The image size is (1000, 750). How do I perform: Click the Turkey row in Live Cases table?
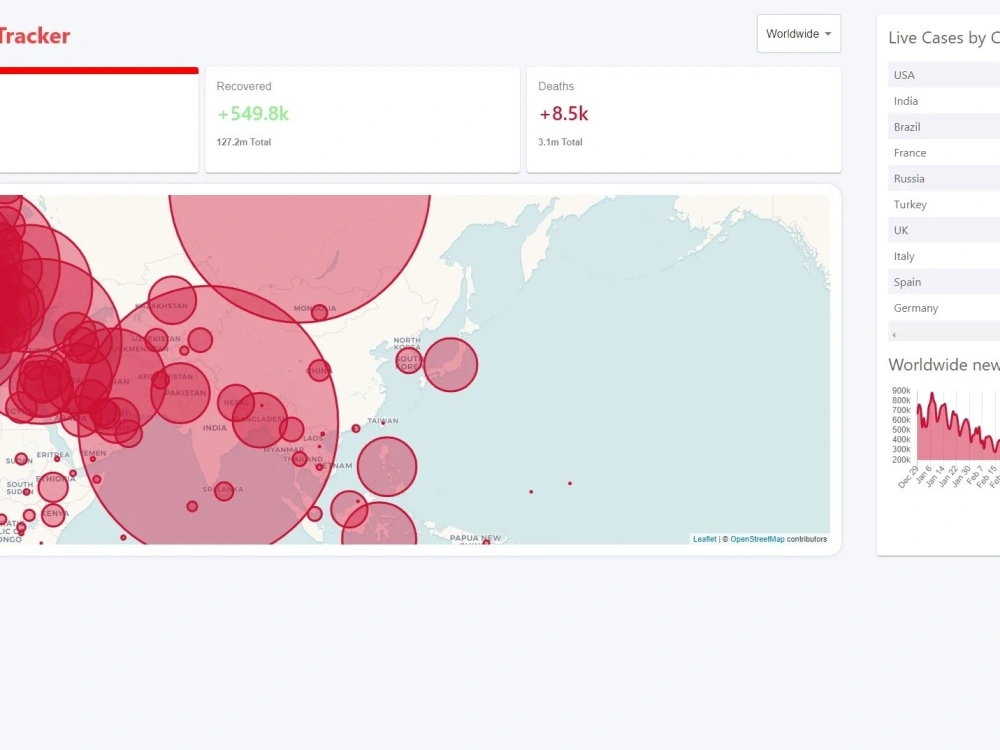(944, 205)
